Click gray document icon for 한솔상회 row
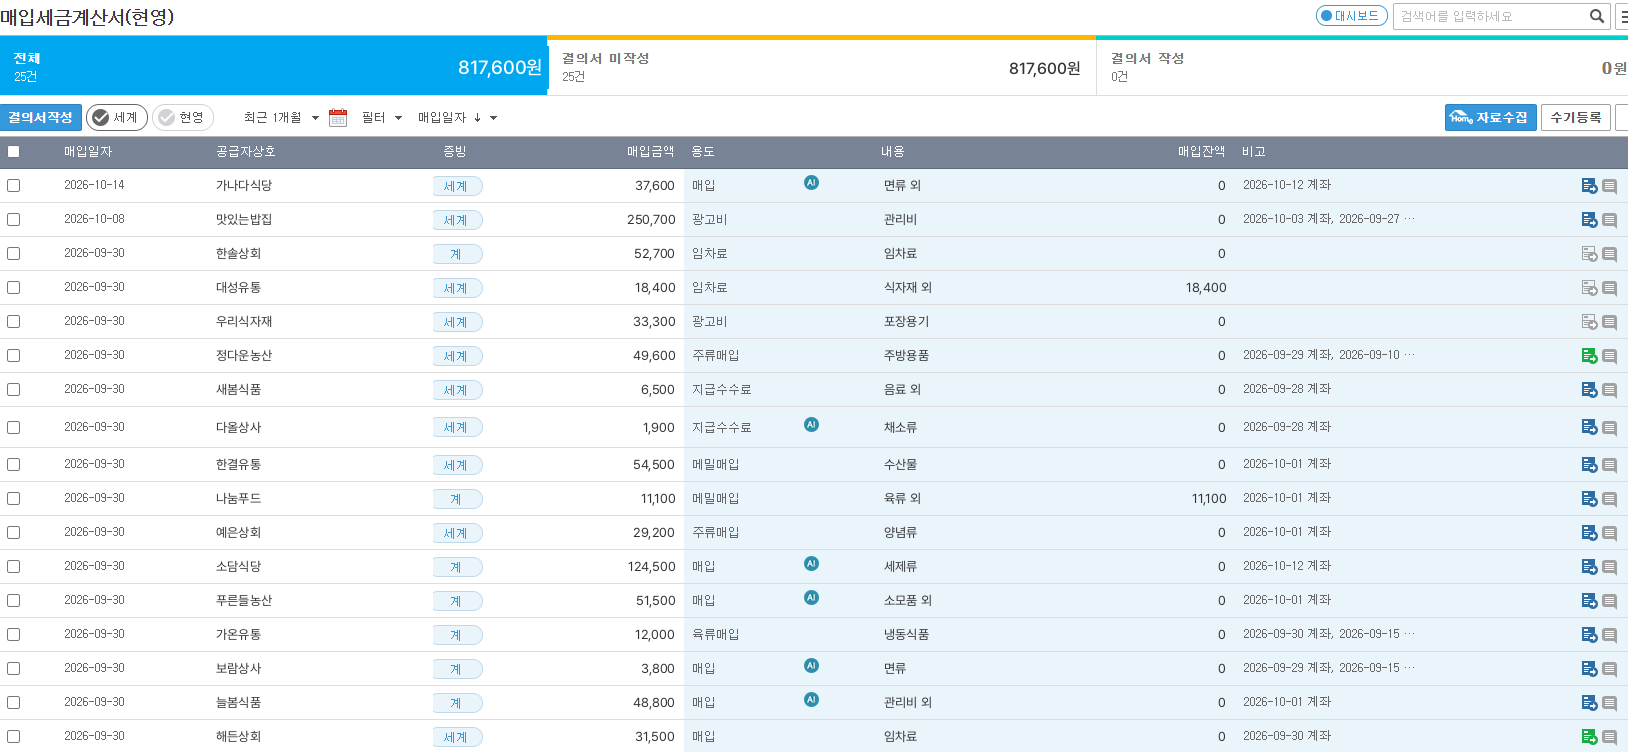Image resolution: width=1628 pixels, height=752 pixels. [1589, 254]
